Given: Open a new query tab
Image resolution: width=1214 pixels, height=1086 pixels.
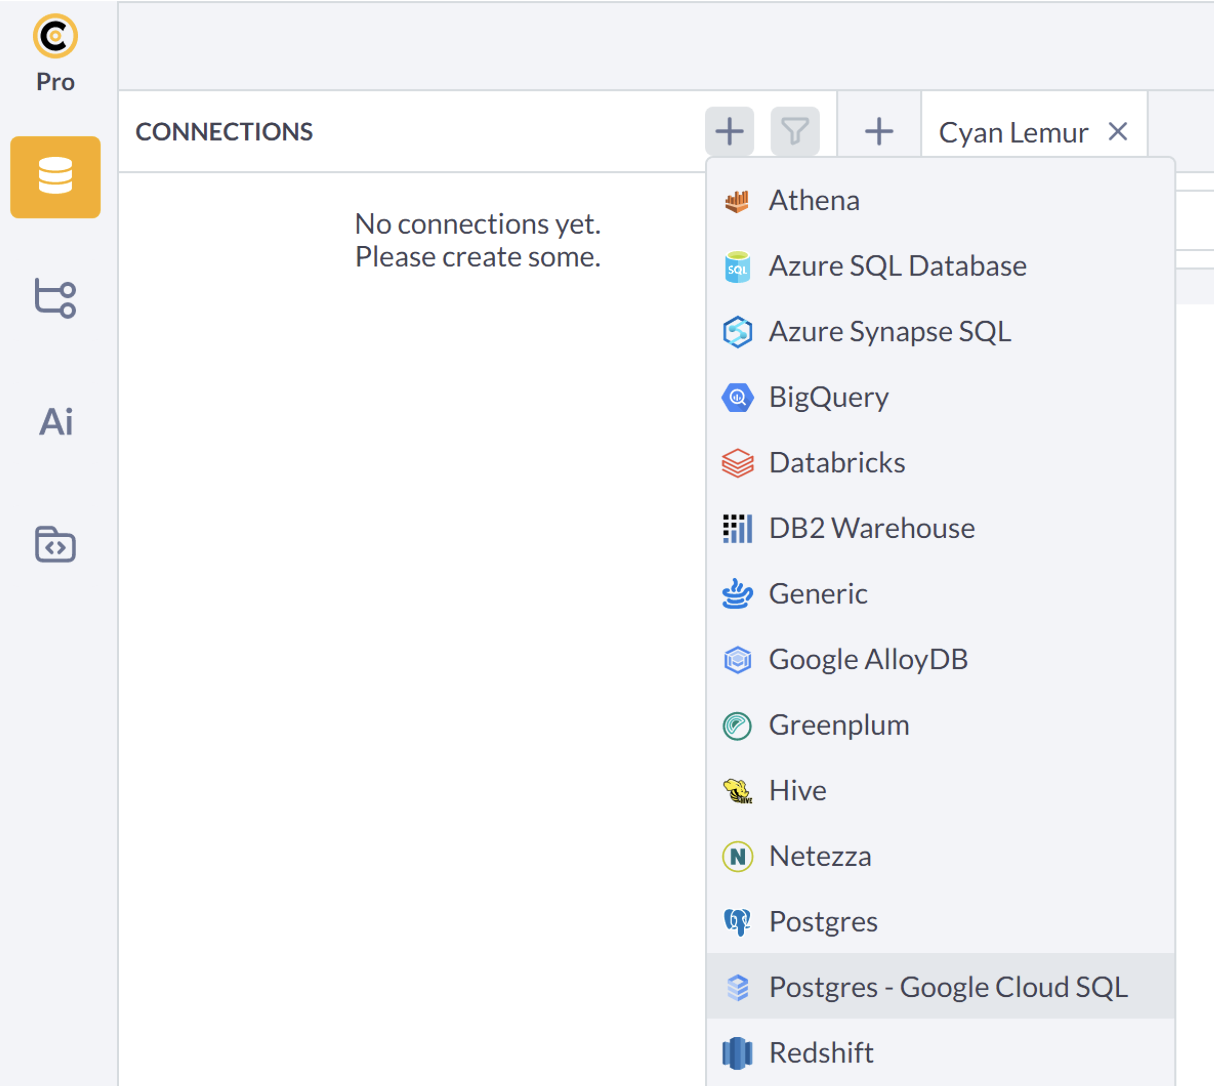Looking at the screenshot, I should [879, 131].
